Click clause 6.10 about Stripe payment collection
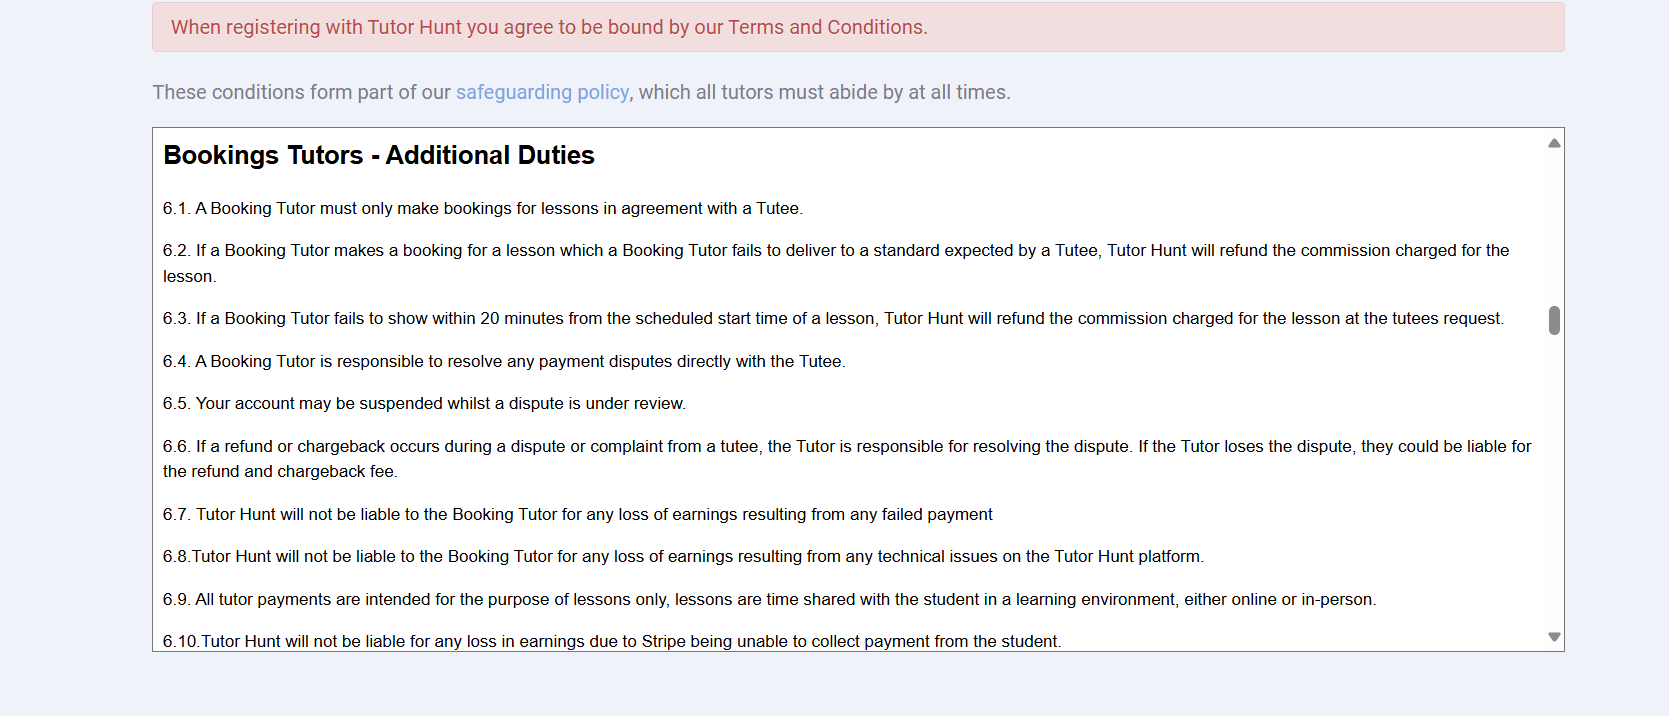Image resolution: width=1669 pixels, height=716 pixels. click(612, 641)
